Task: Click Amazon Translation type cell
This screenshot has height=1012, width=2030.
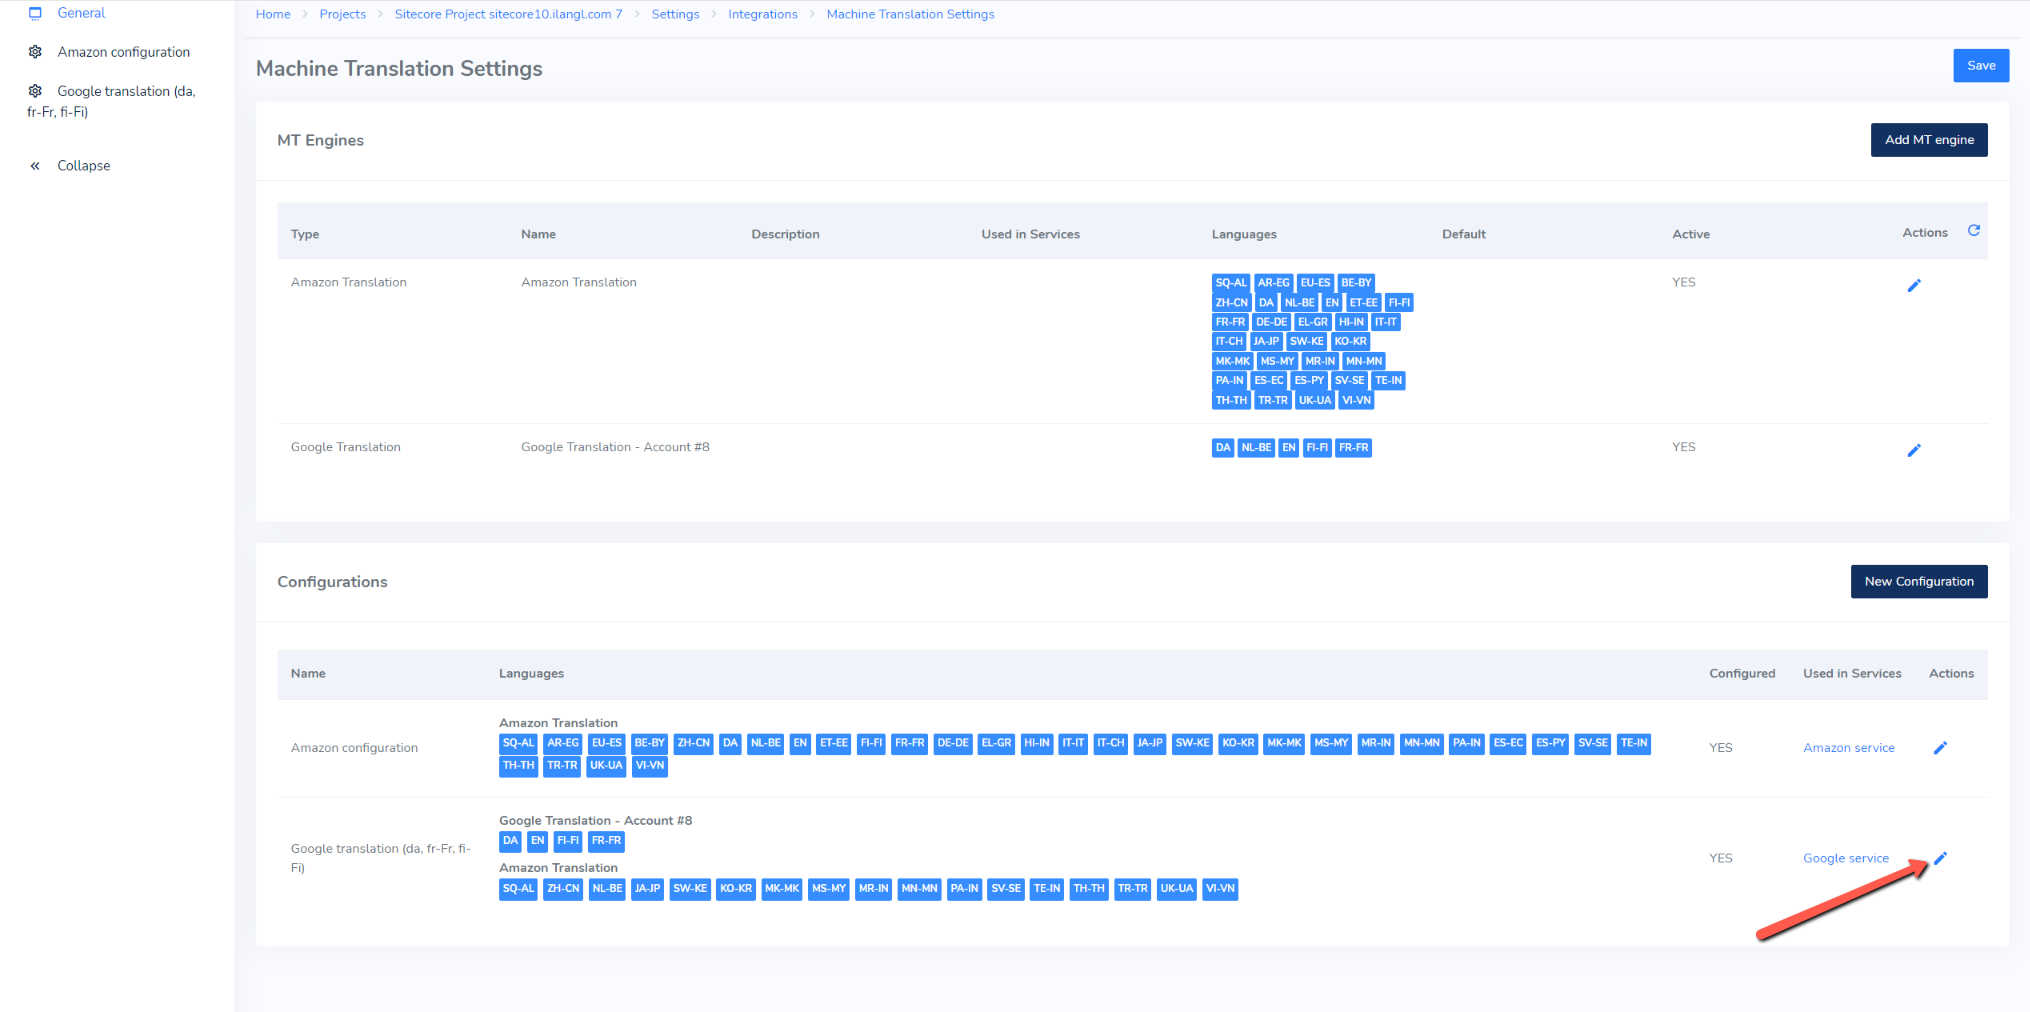Action: [349, 282]
